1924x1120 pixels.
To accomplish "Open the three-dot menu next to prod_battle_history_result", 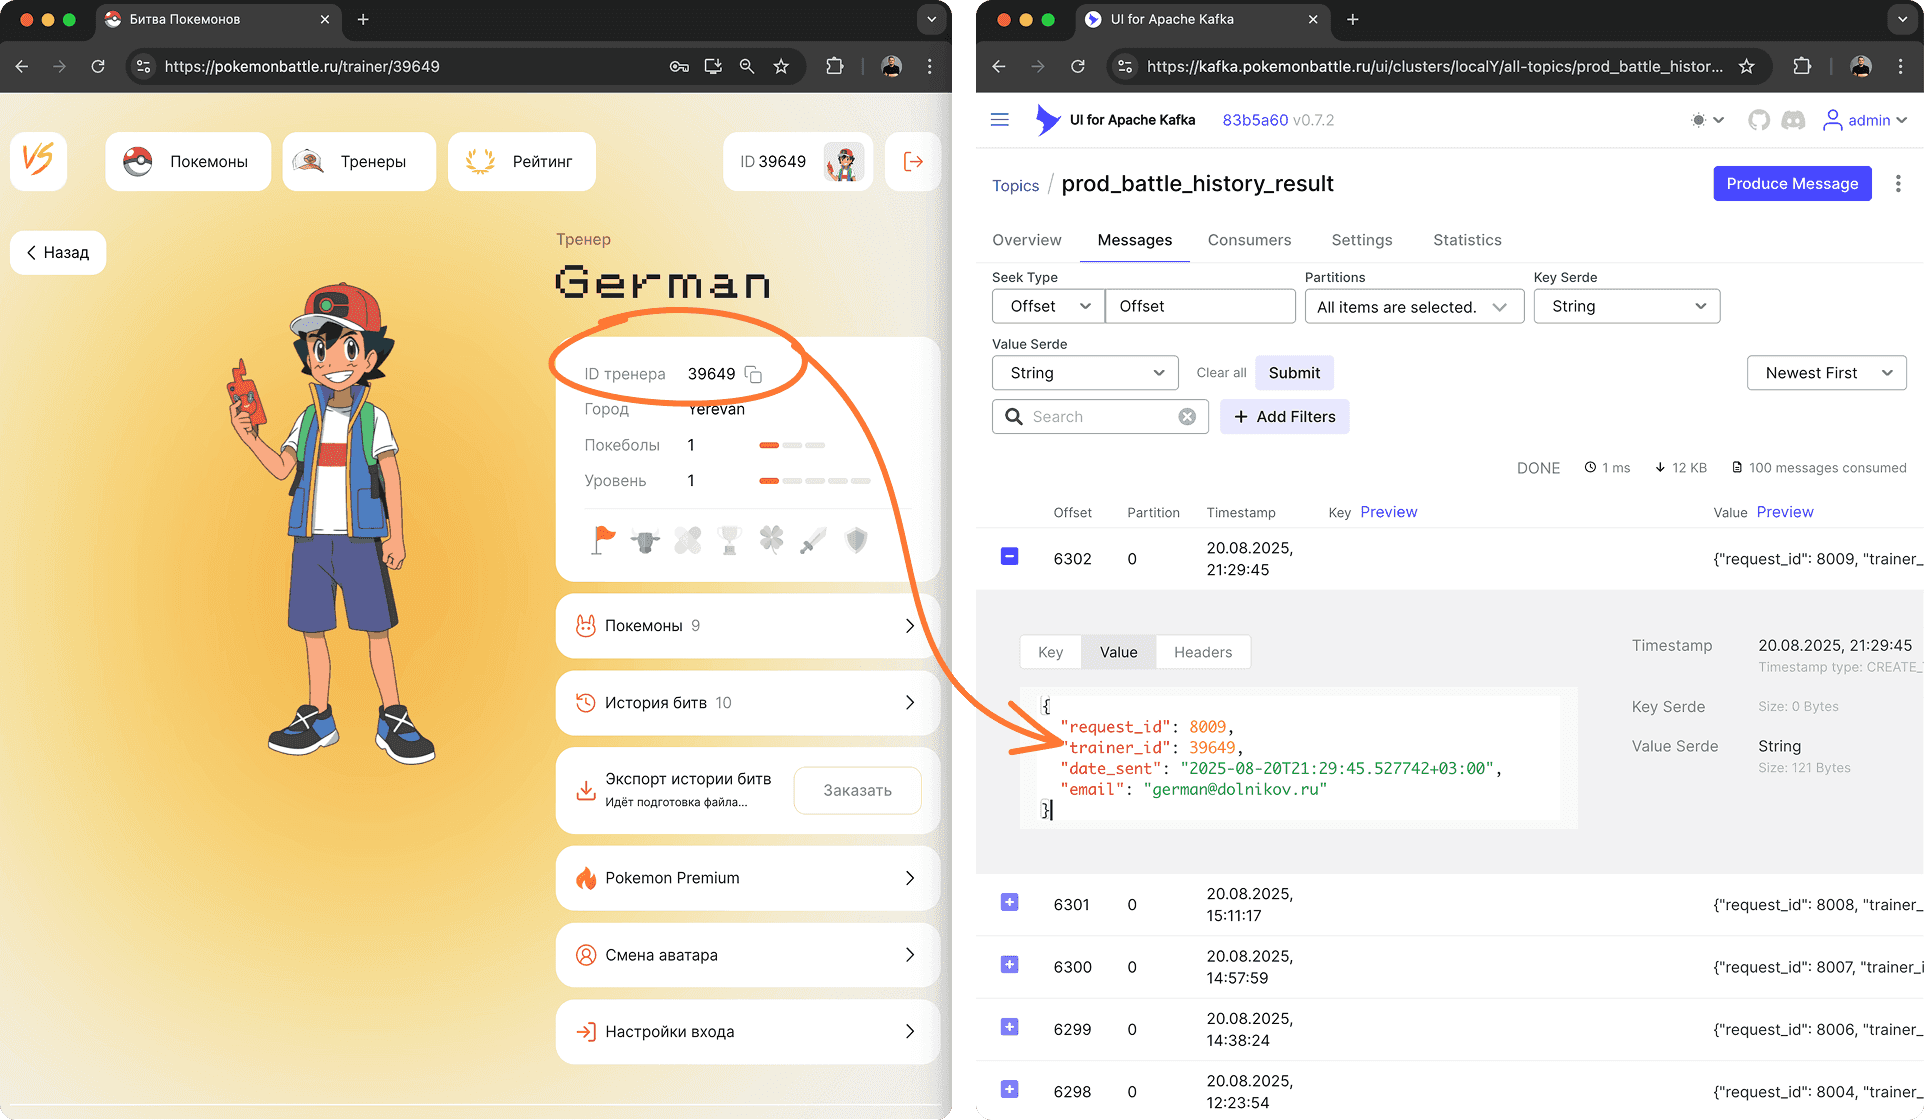I will tap(1897, 183).
